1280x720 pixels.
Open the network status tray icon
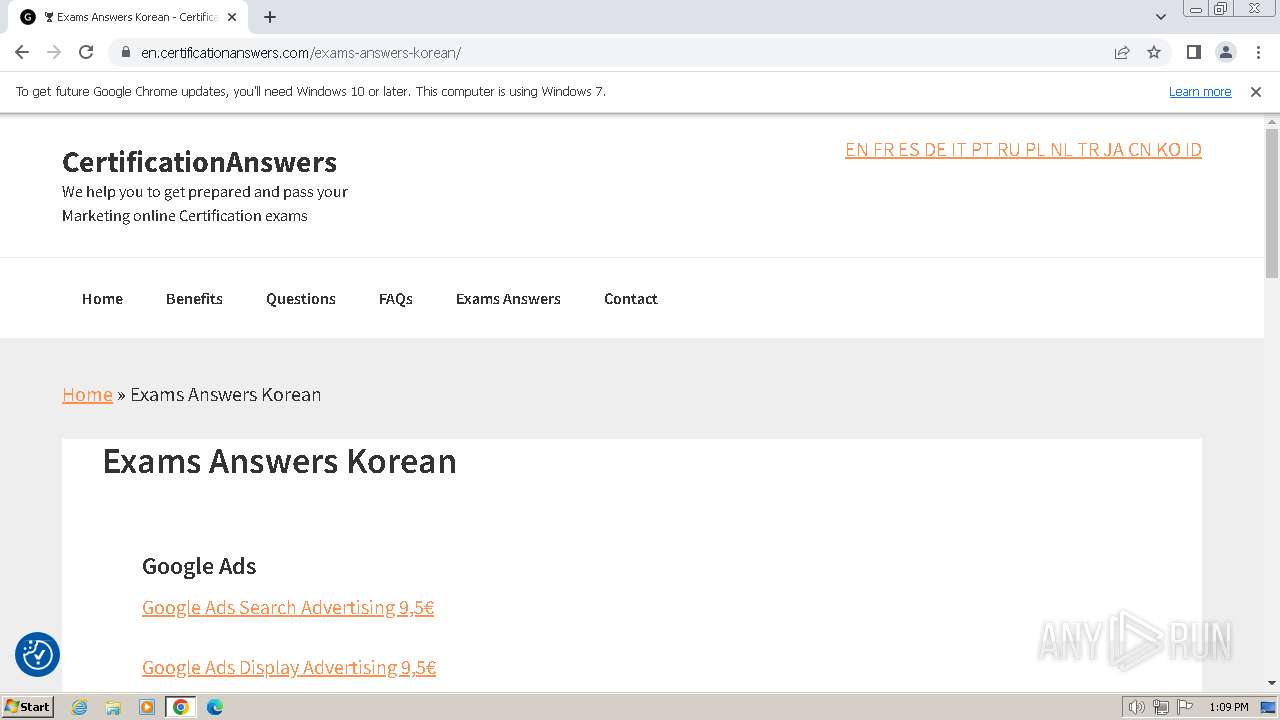(x=1160, y=707)
